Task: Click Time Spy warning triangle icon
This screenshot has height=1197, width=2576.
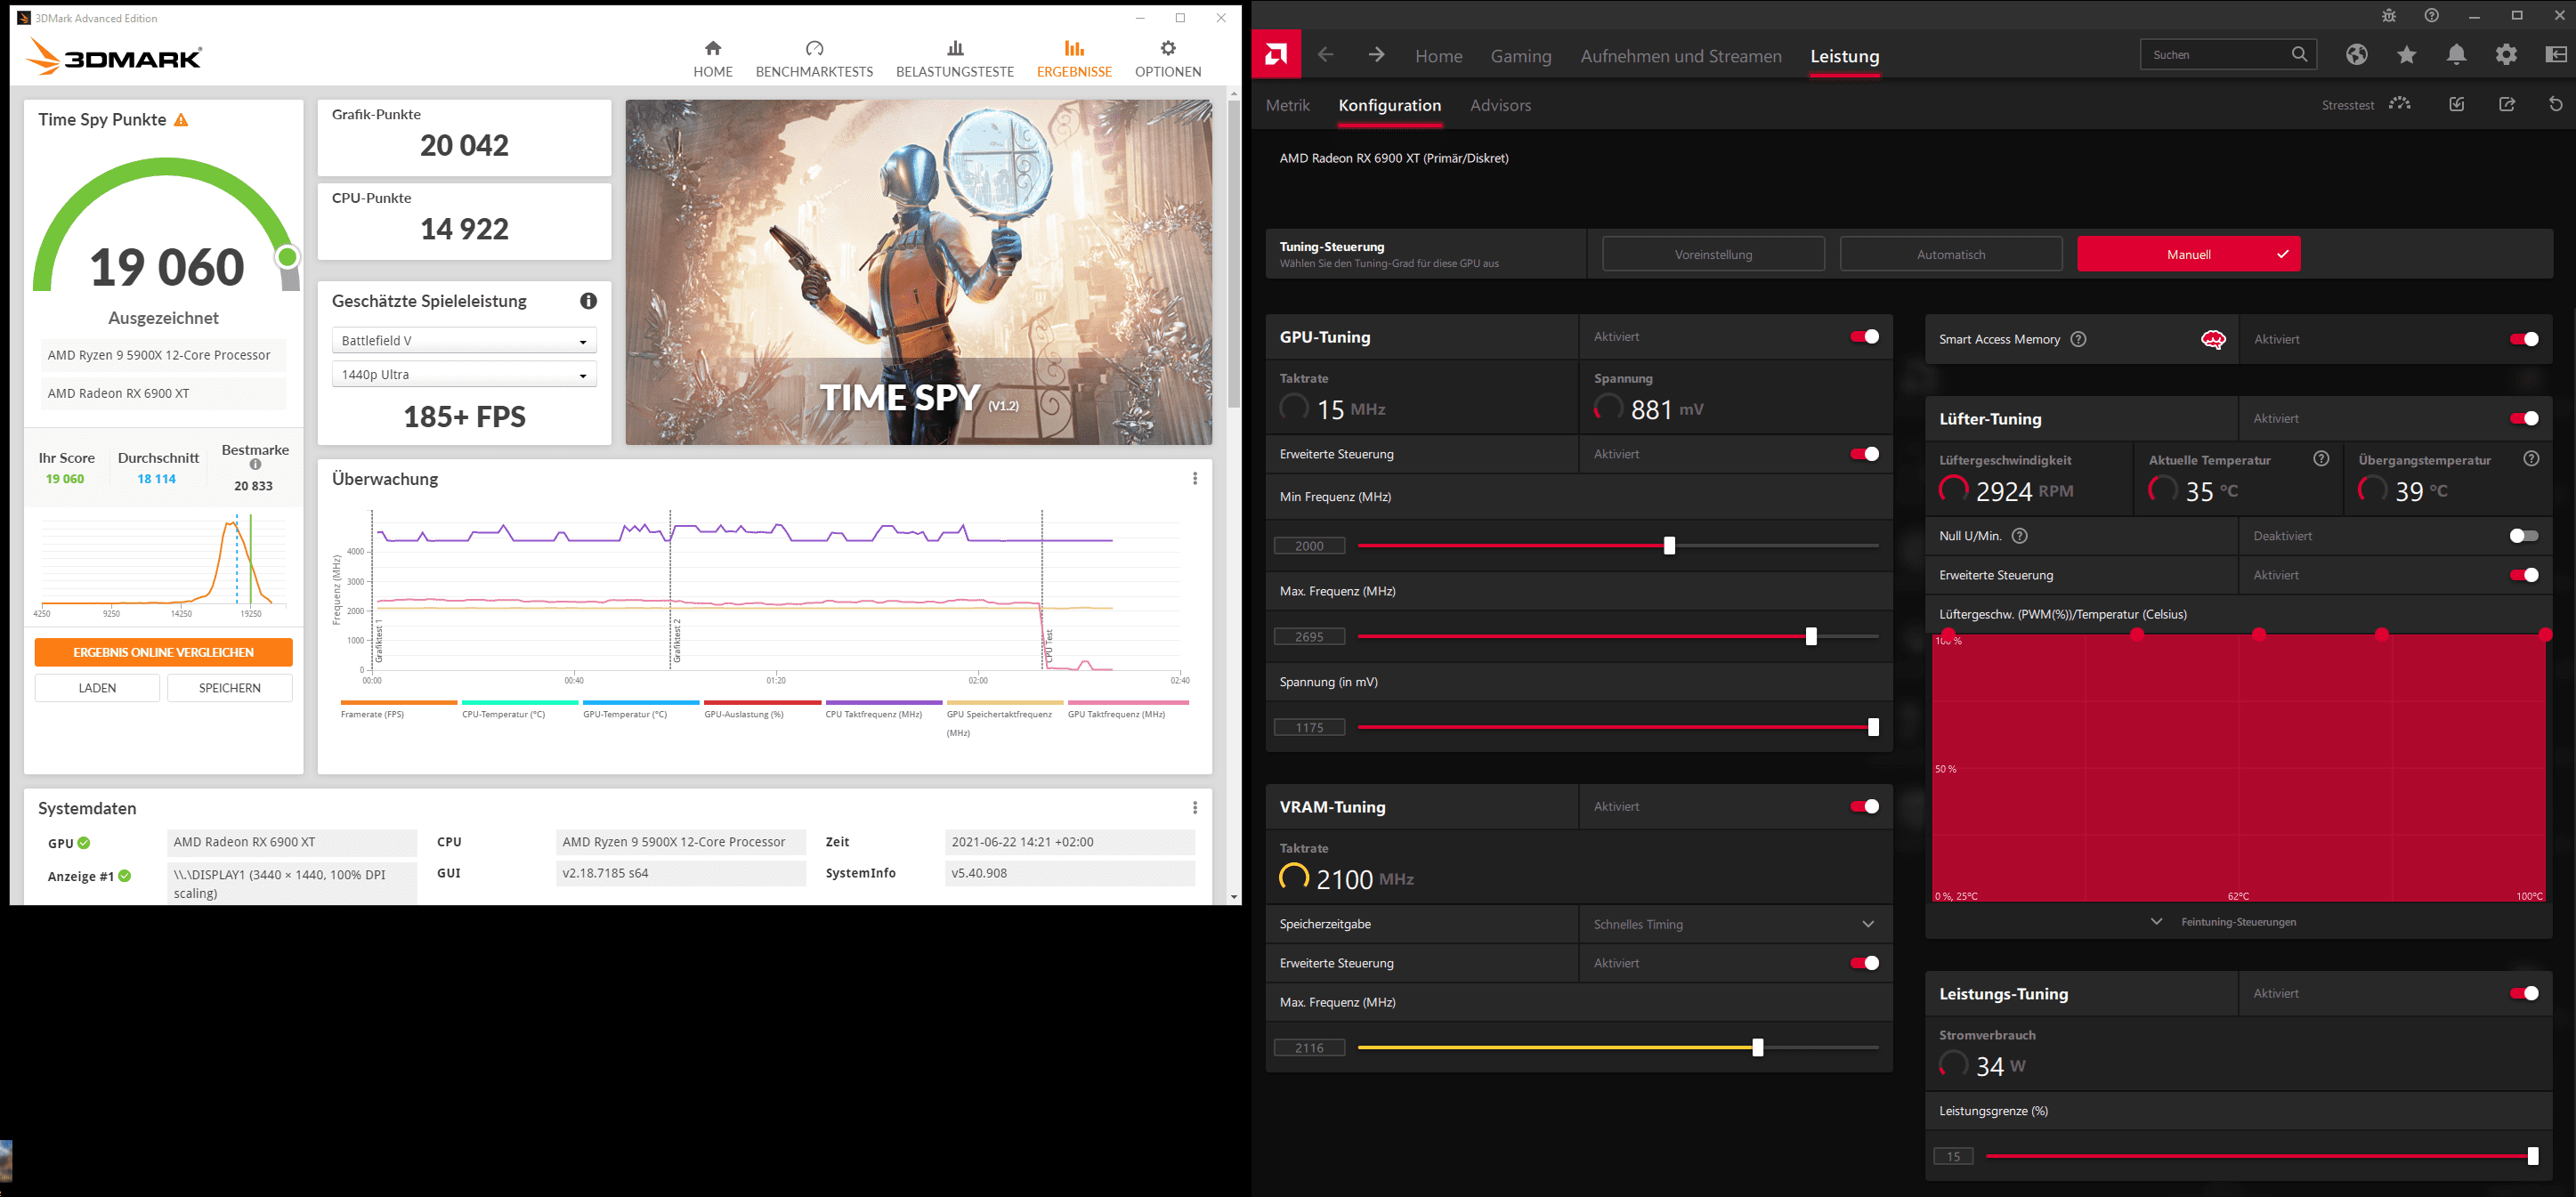Action: coord(181,120)
